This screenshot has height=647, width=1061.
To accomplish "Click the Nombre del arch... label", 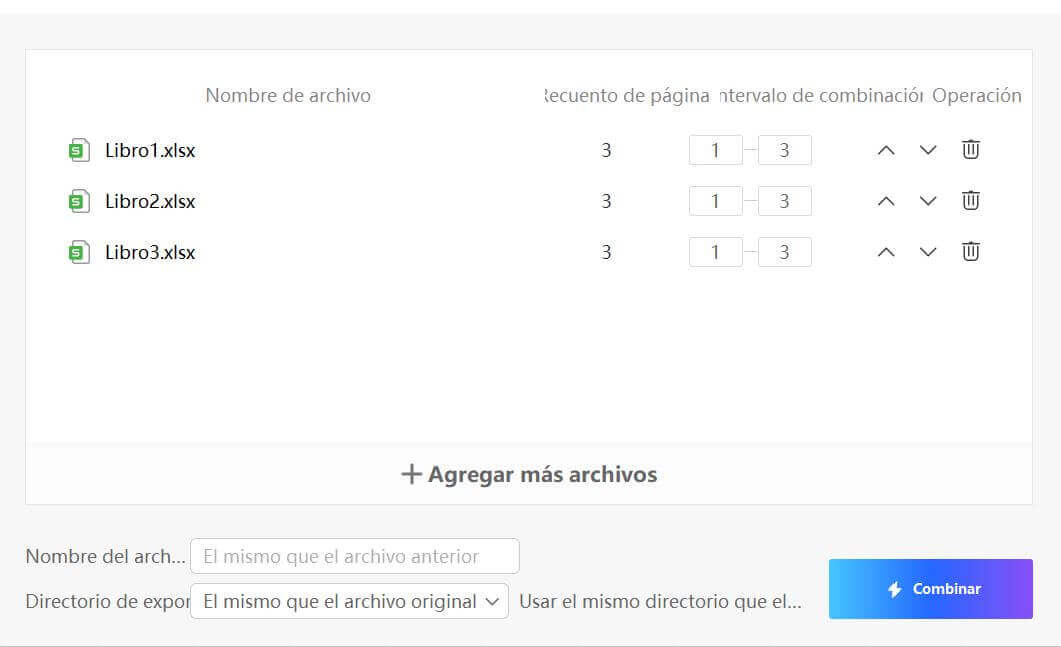I will pos(106,556).
